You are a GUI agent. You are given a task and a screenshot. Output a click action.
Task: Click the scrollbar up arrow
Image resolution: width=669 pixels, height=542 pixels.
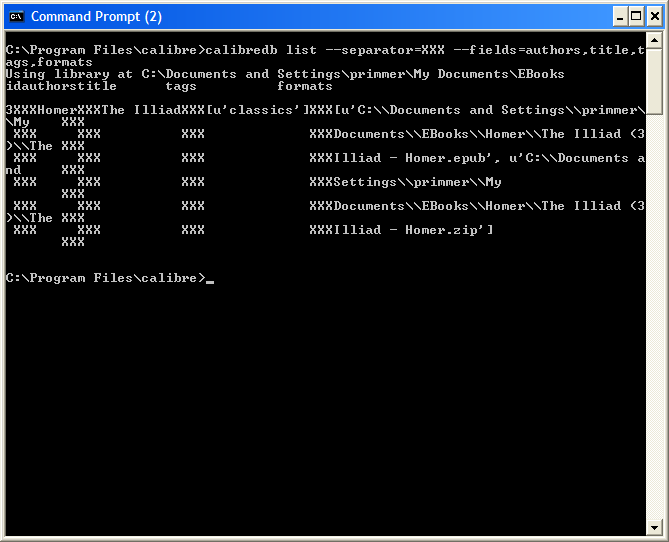click(x=655, y=40)
